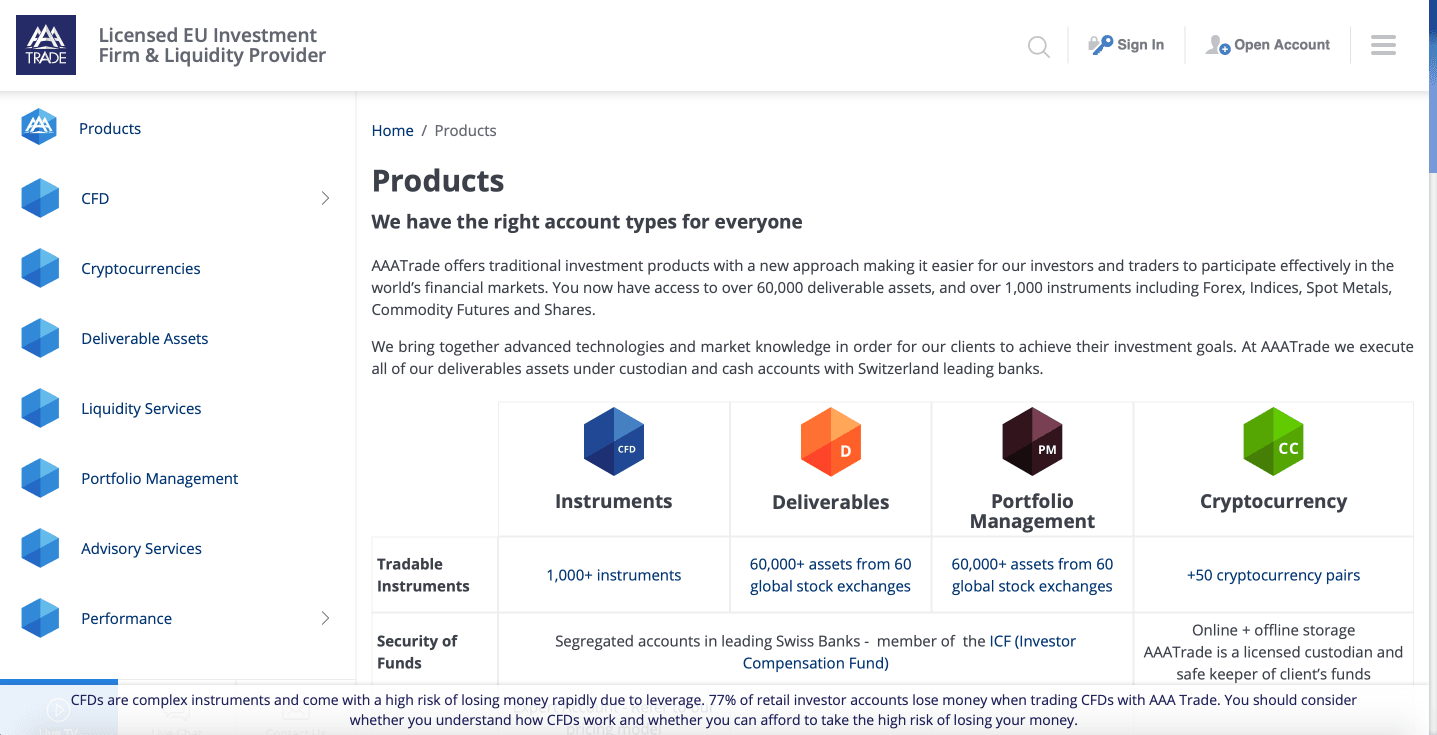Click the Products page heading
Screen dimensions: 1437x735
click(438, 180)
